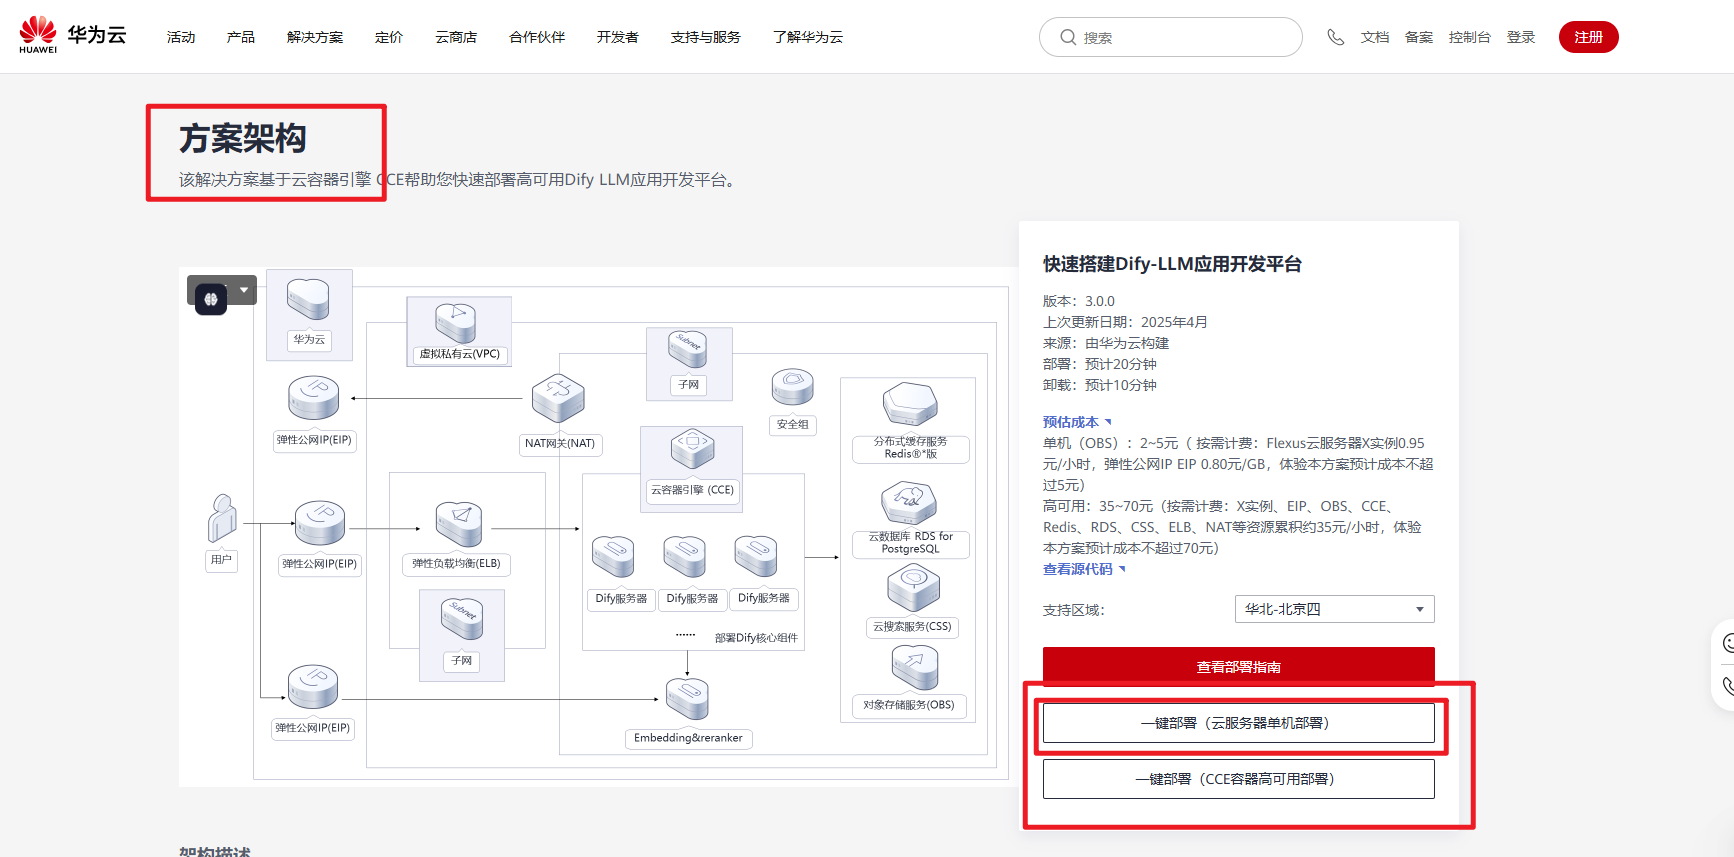Click the 虚拟私有云(VPC) icon

click(x=456, y=323)
